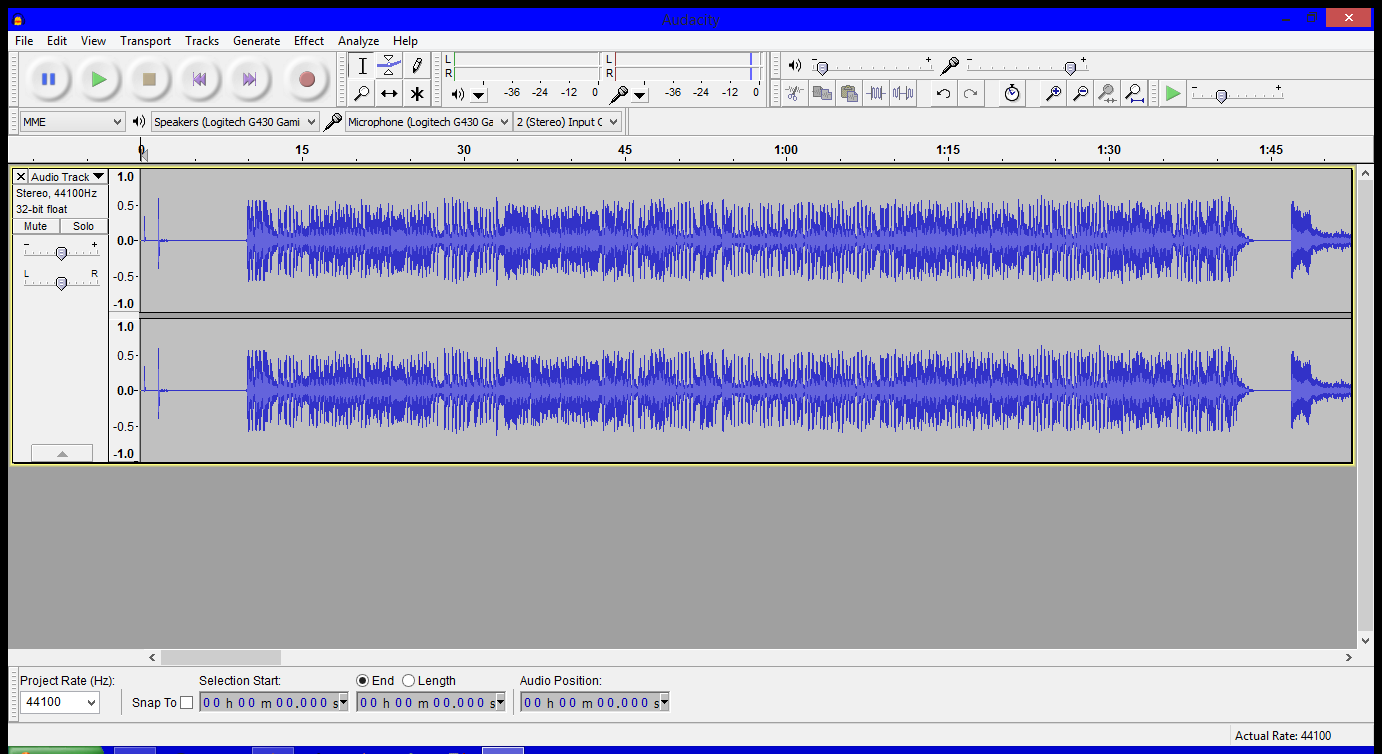This screenshot has width=1382, height=754.
Task: Click the track gain slider handle
Action: tap(61, 253)
